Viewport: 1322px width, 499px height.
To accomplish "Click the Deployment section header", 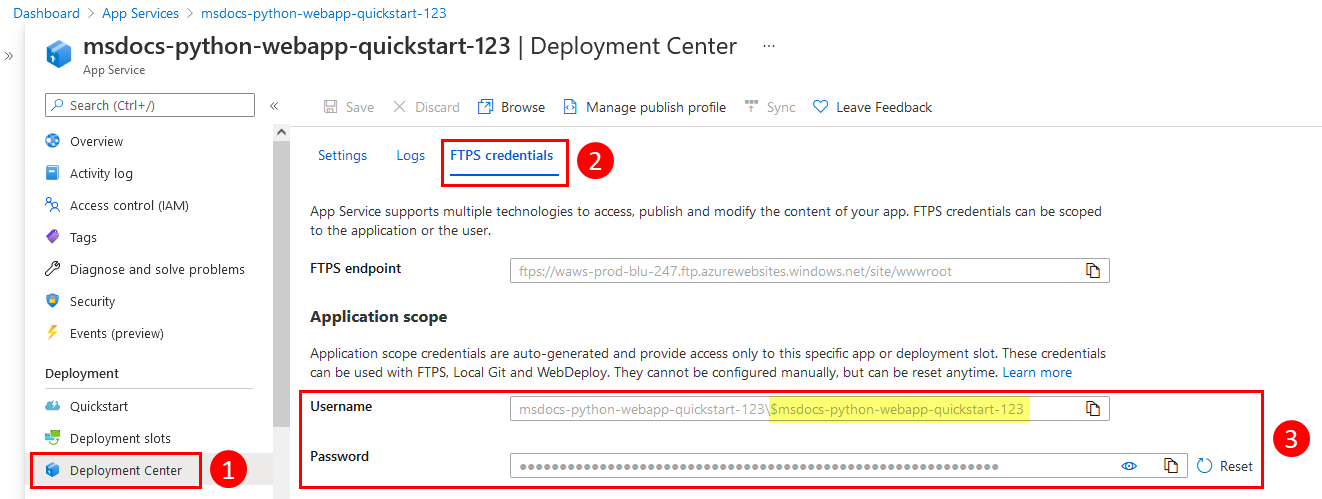I will pyautogui.click(x=82, y=373).
